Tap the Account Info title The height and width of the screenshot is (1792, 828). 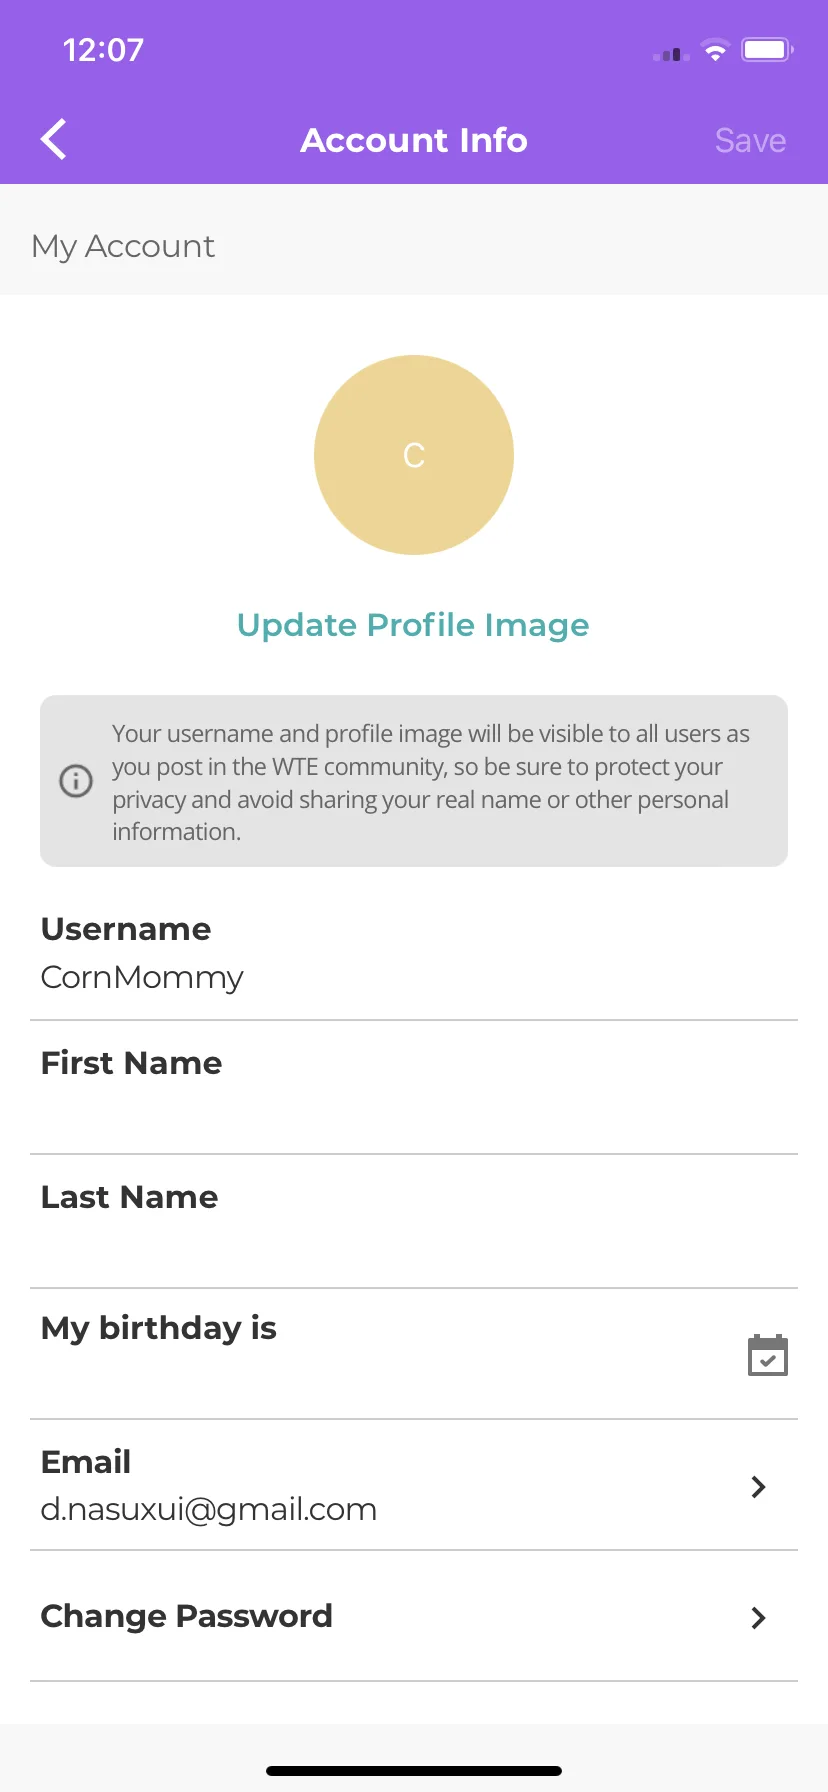414,140
